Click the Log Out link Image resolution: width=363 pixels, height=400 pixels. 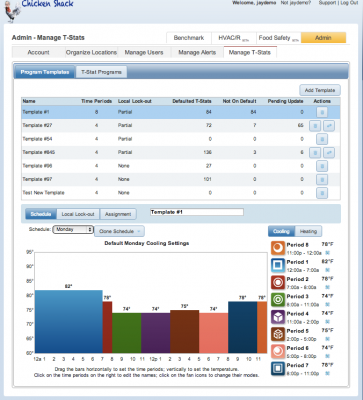click(x=349, y=3)
